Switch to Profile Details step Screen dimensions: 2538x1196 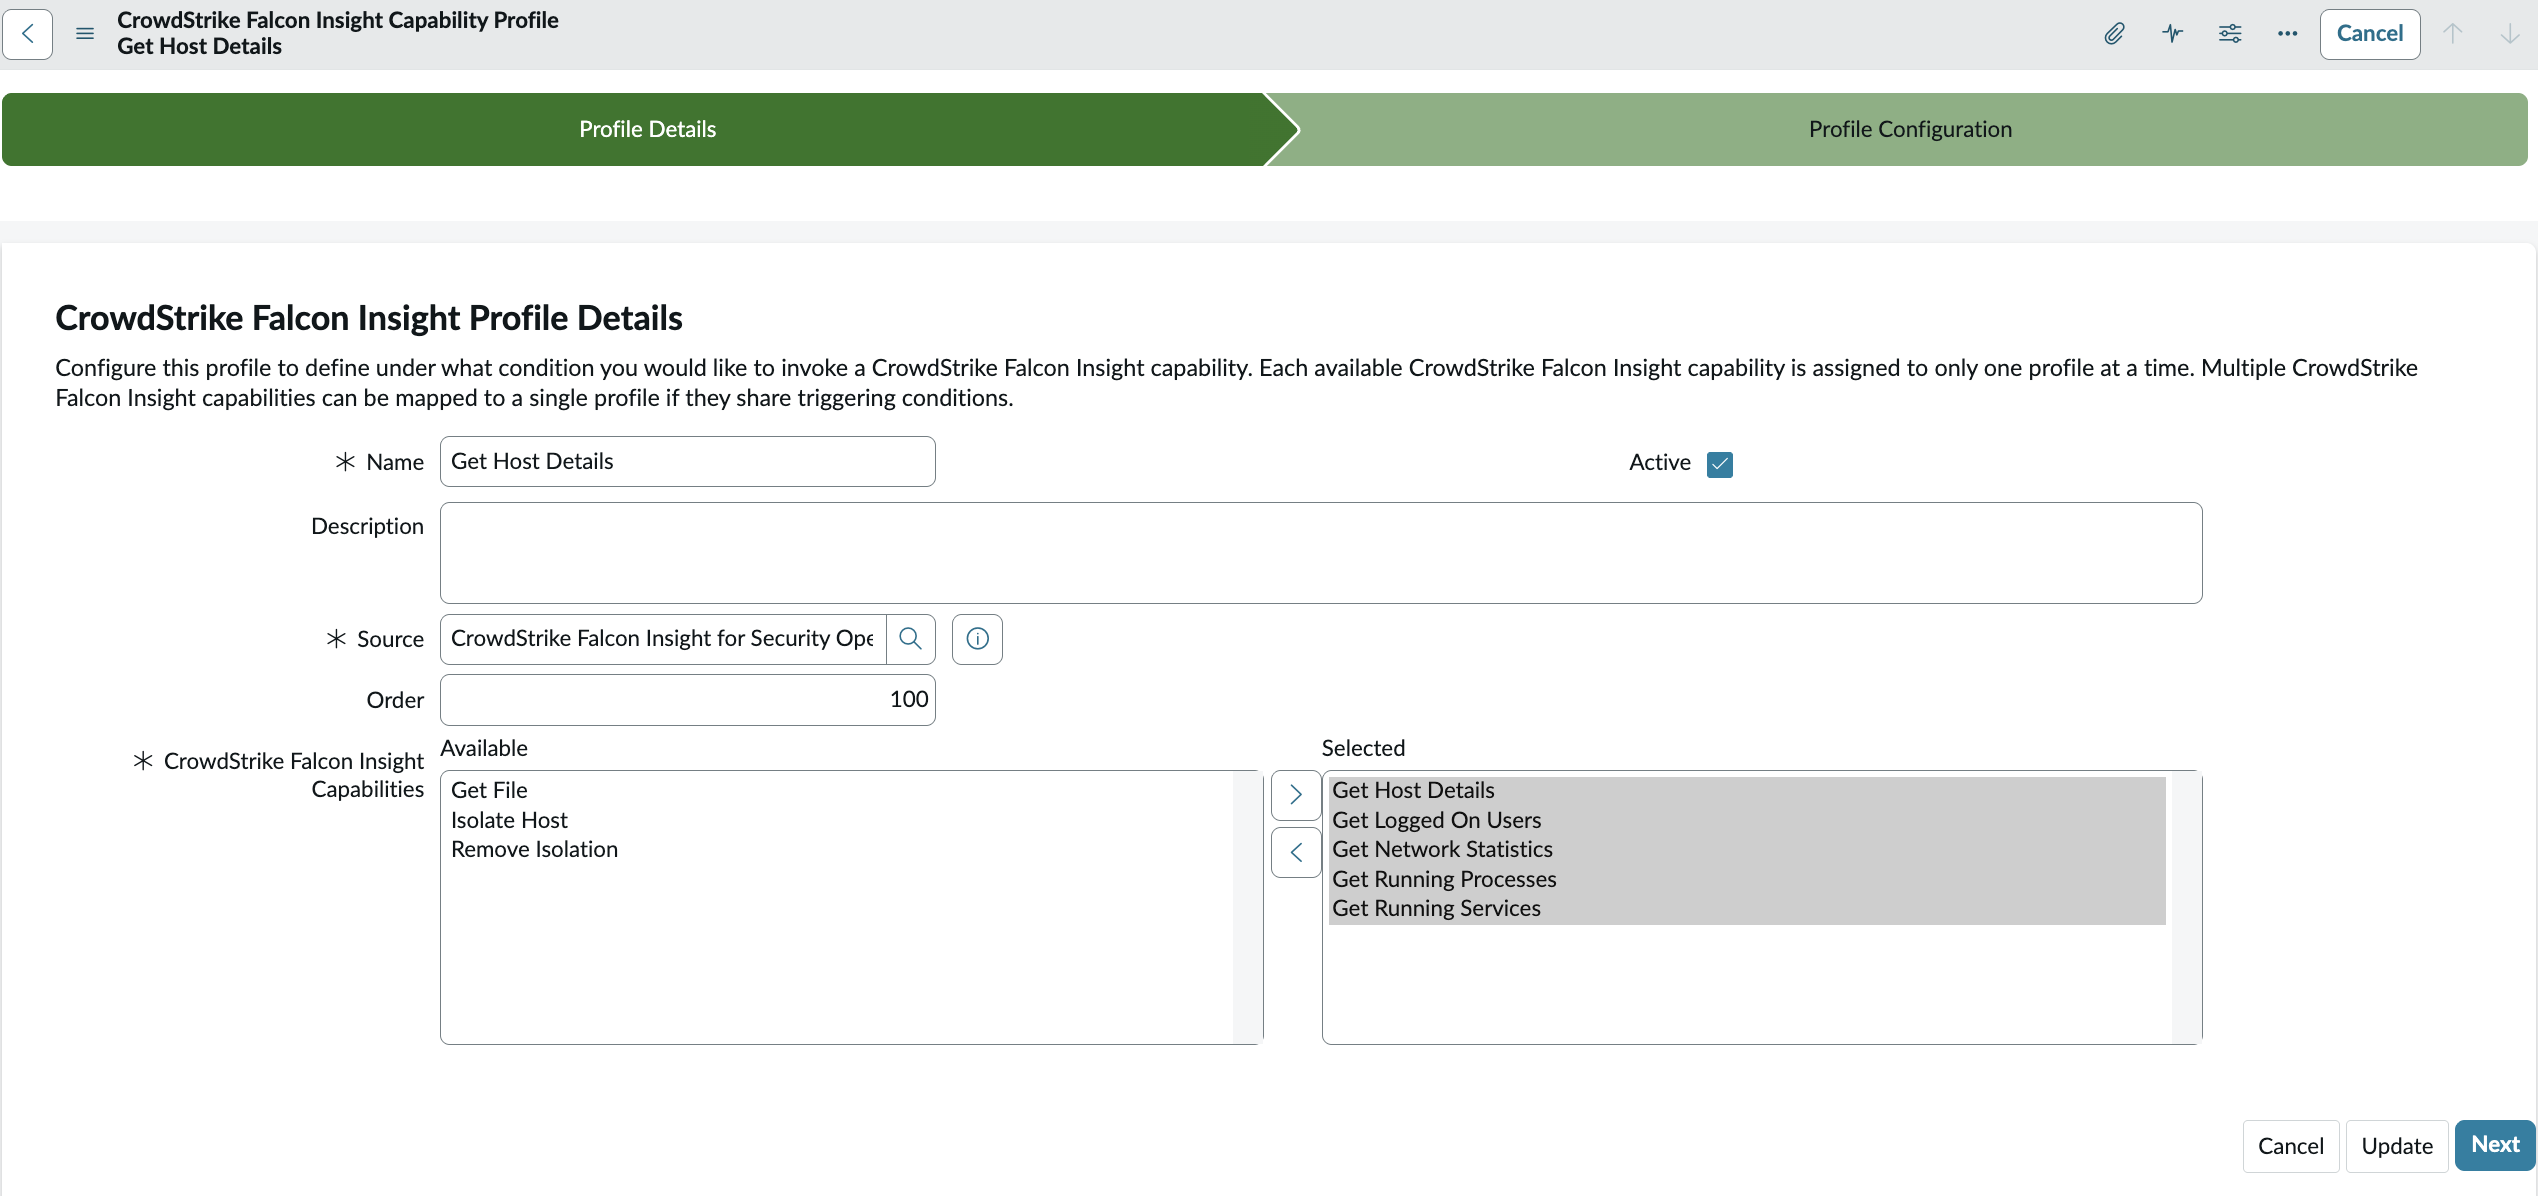pyautogui.click(x=648, y=129)
